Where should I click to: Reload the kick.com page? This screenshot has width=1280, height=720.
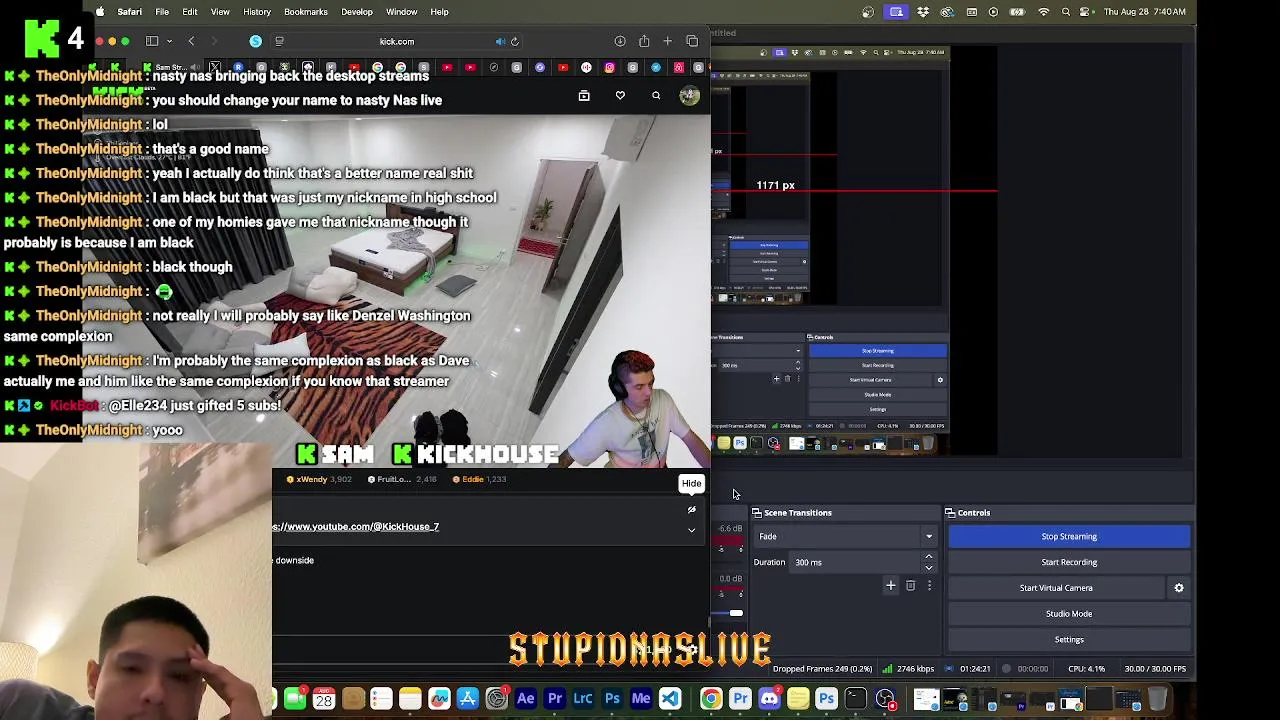pyautogui.click(x=515, y=41)
